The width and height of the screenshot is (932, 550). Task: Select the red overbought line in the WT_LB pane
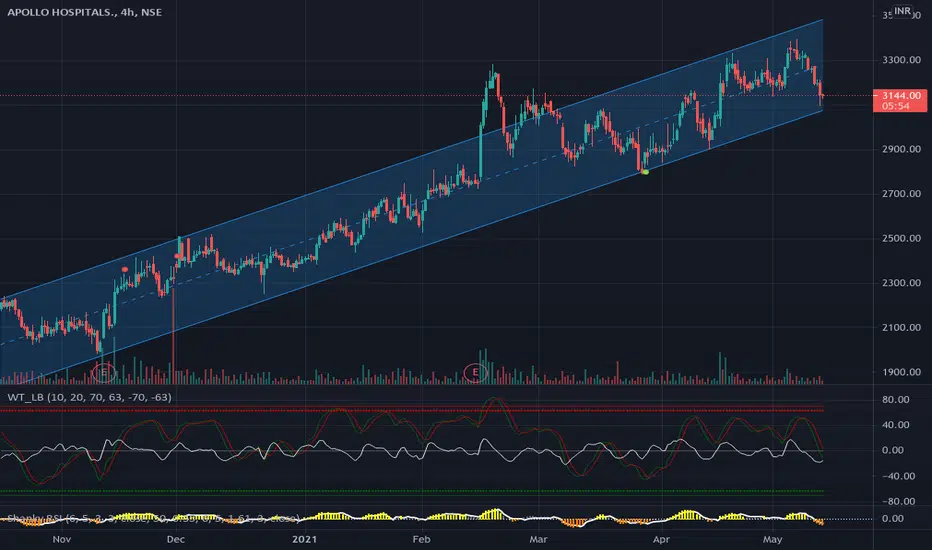(412, 409)
